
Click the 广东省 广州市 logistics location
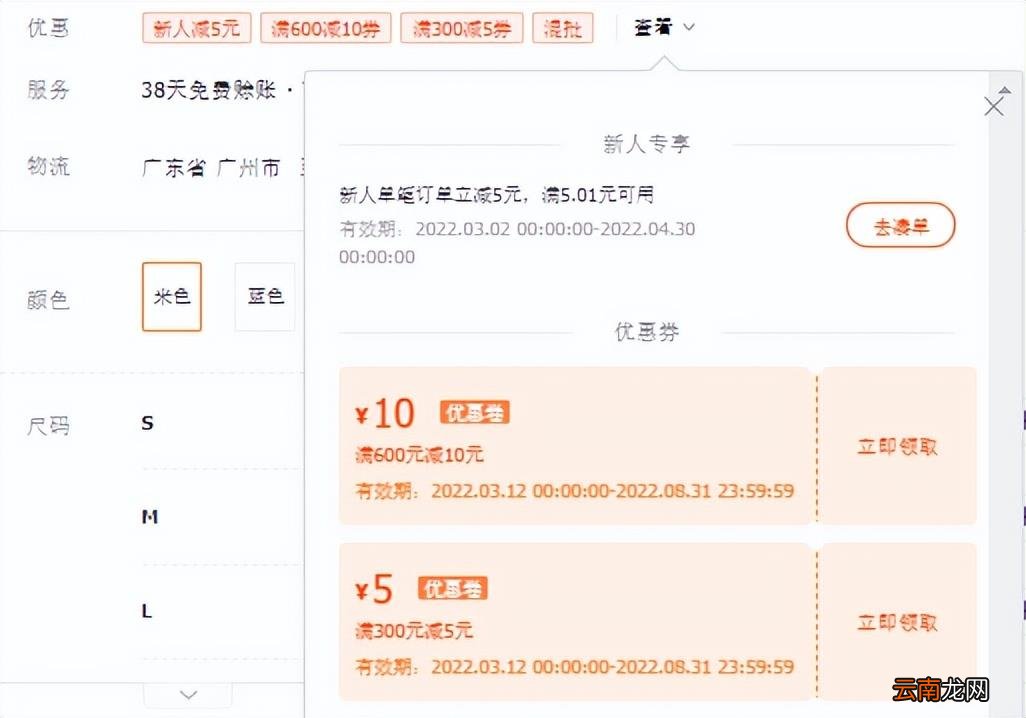[x=211, y=168]
